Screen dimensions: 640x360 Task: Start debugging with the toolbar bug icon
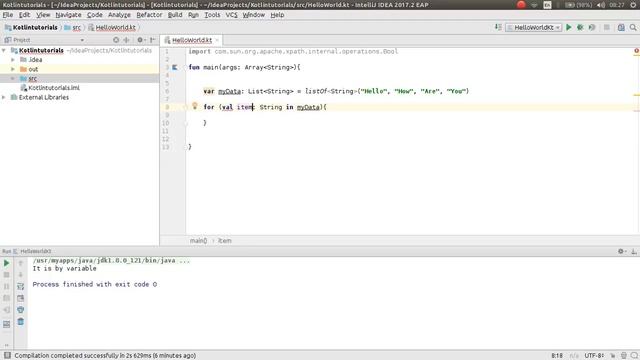click(580, 27)
